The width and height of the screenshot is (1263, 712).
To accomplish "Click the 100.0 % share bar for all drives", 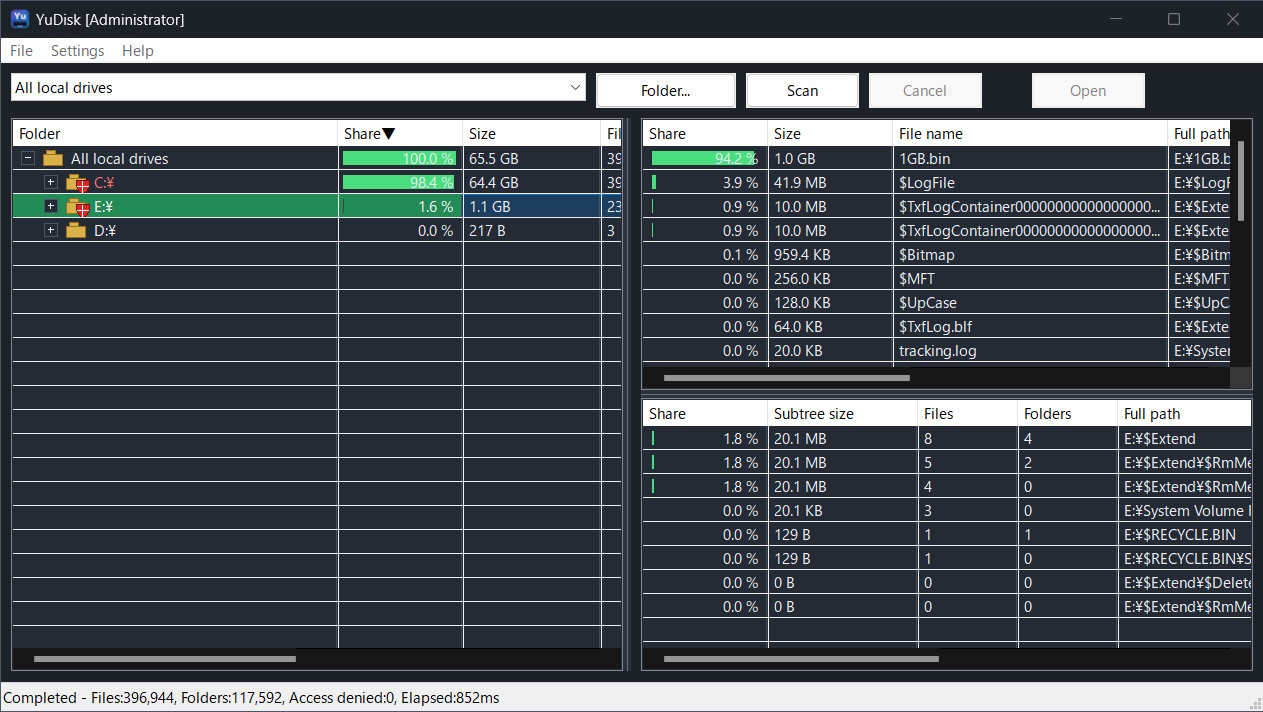I will tap(400, 158).
